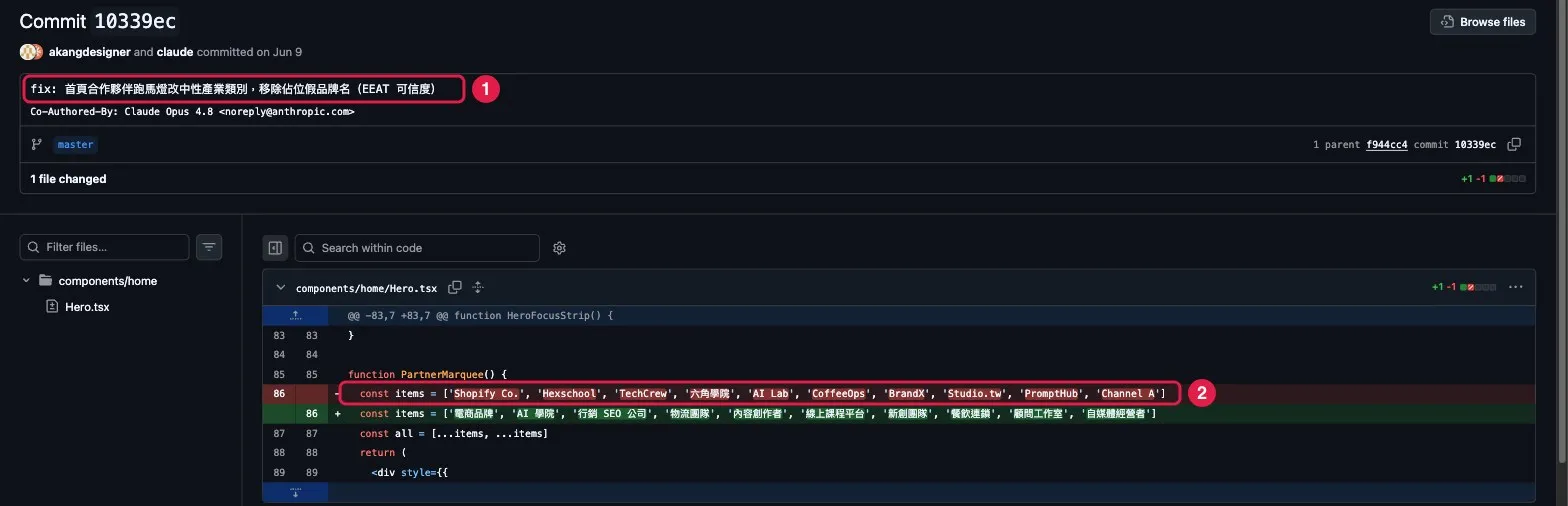Open the master branch label
The height and width of the screenshot is (506, 1568).
(76, 145)
